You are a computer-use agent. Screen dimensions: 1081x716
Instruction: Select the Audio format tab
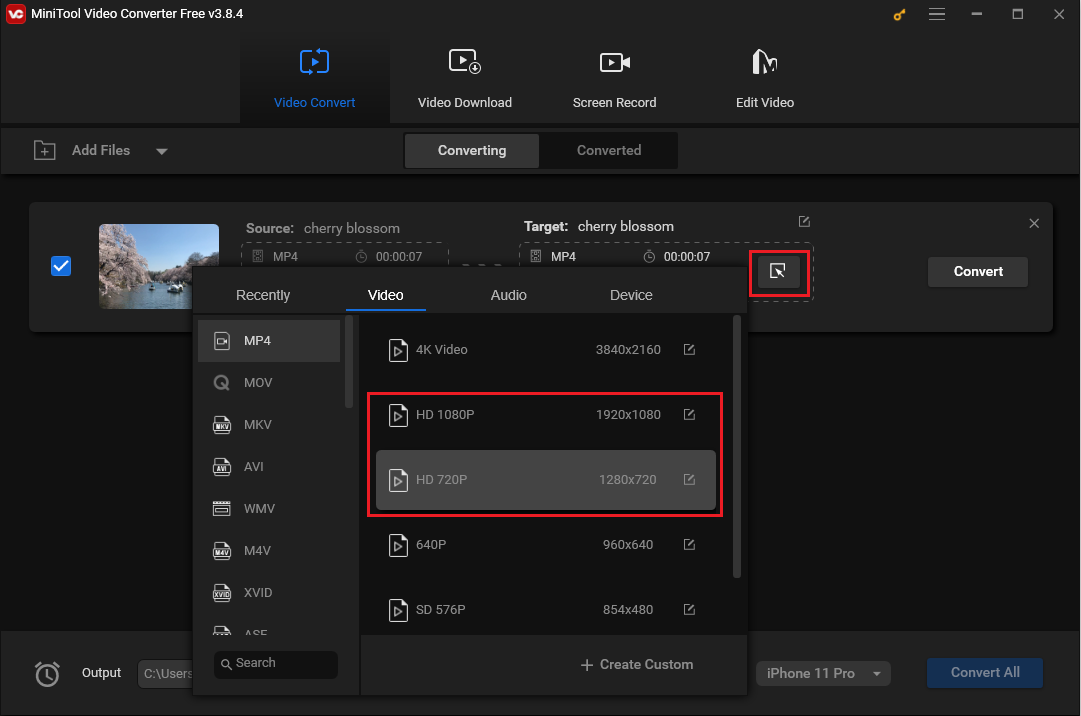[x=508, y=295]
